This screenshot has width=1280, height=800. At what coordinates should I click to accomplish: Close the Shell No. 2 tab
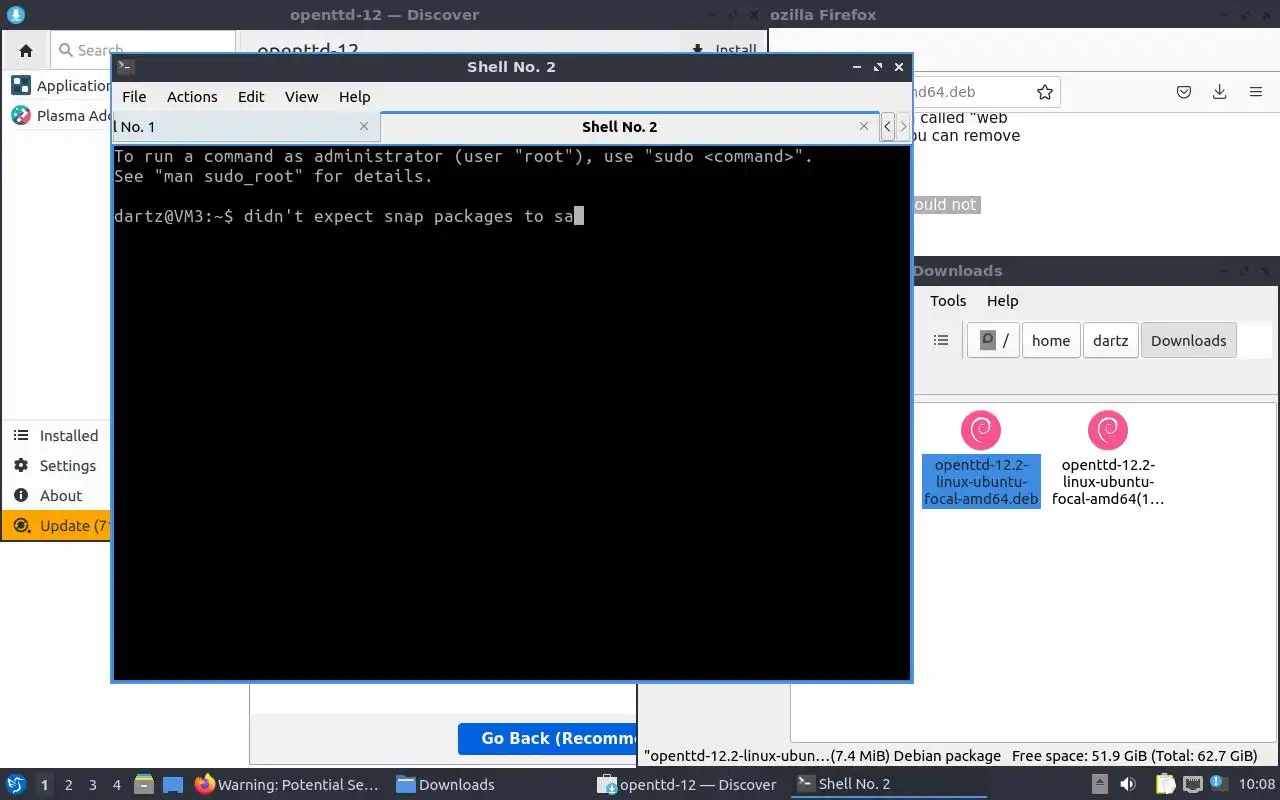click(864, 126)
